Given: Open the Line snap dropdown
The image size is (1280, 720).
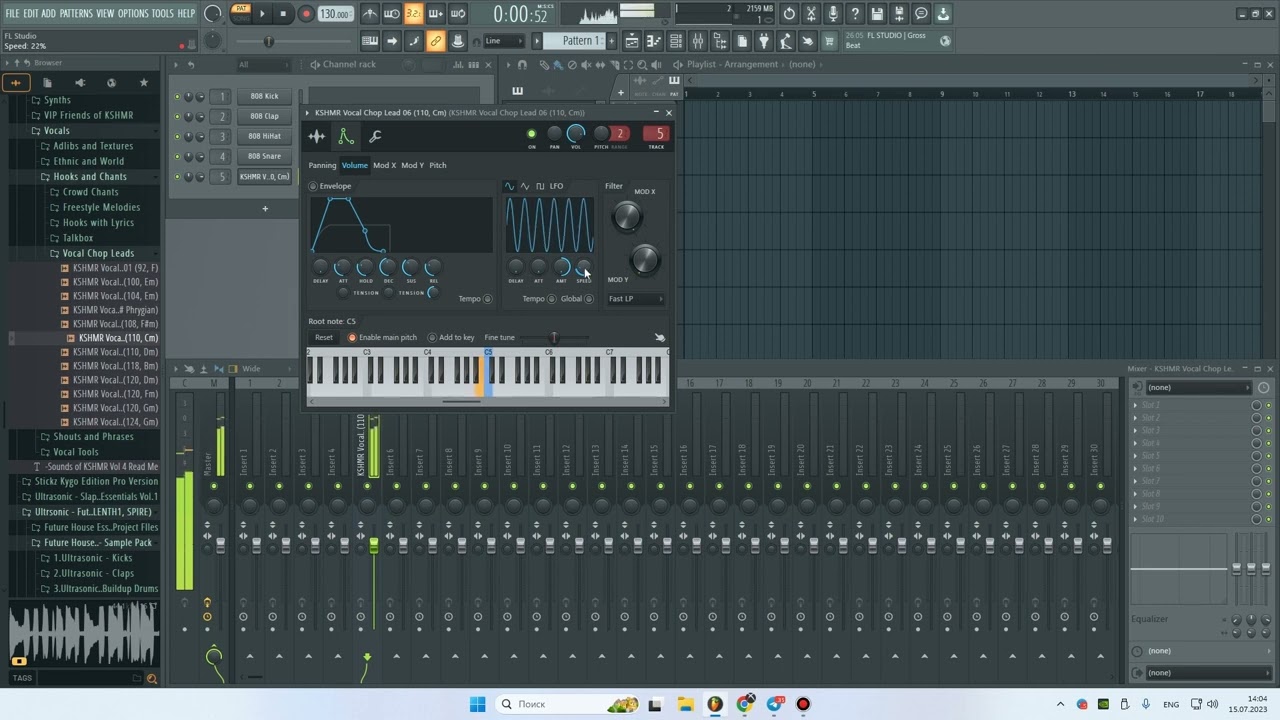Looking at the screenshot, I should pyautogui.click(x=504, y=41).
